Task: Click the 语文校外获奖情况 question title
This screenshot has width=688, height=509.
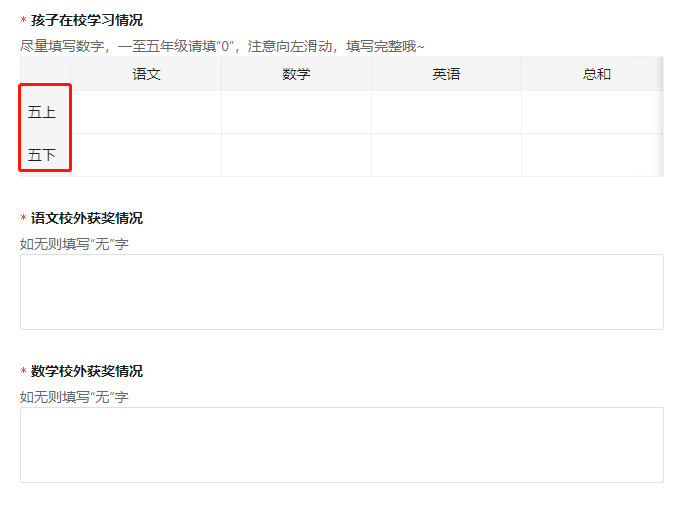Action: 86,218
